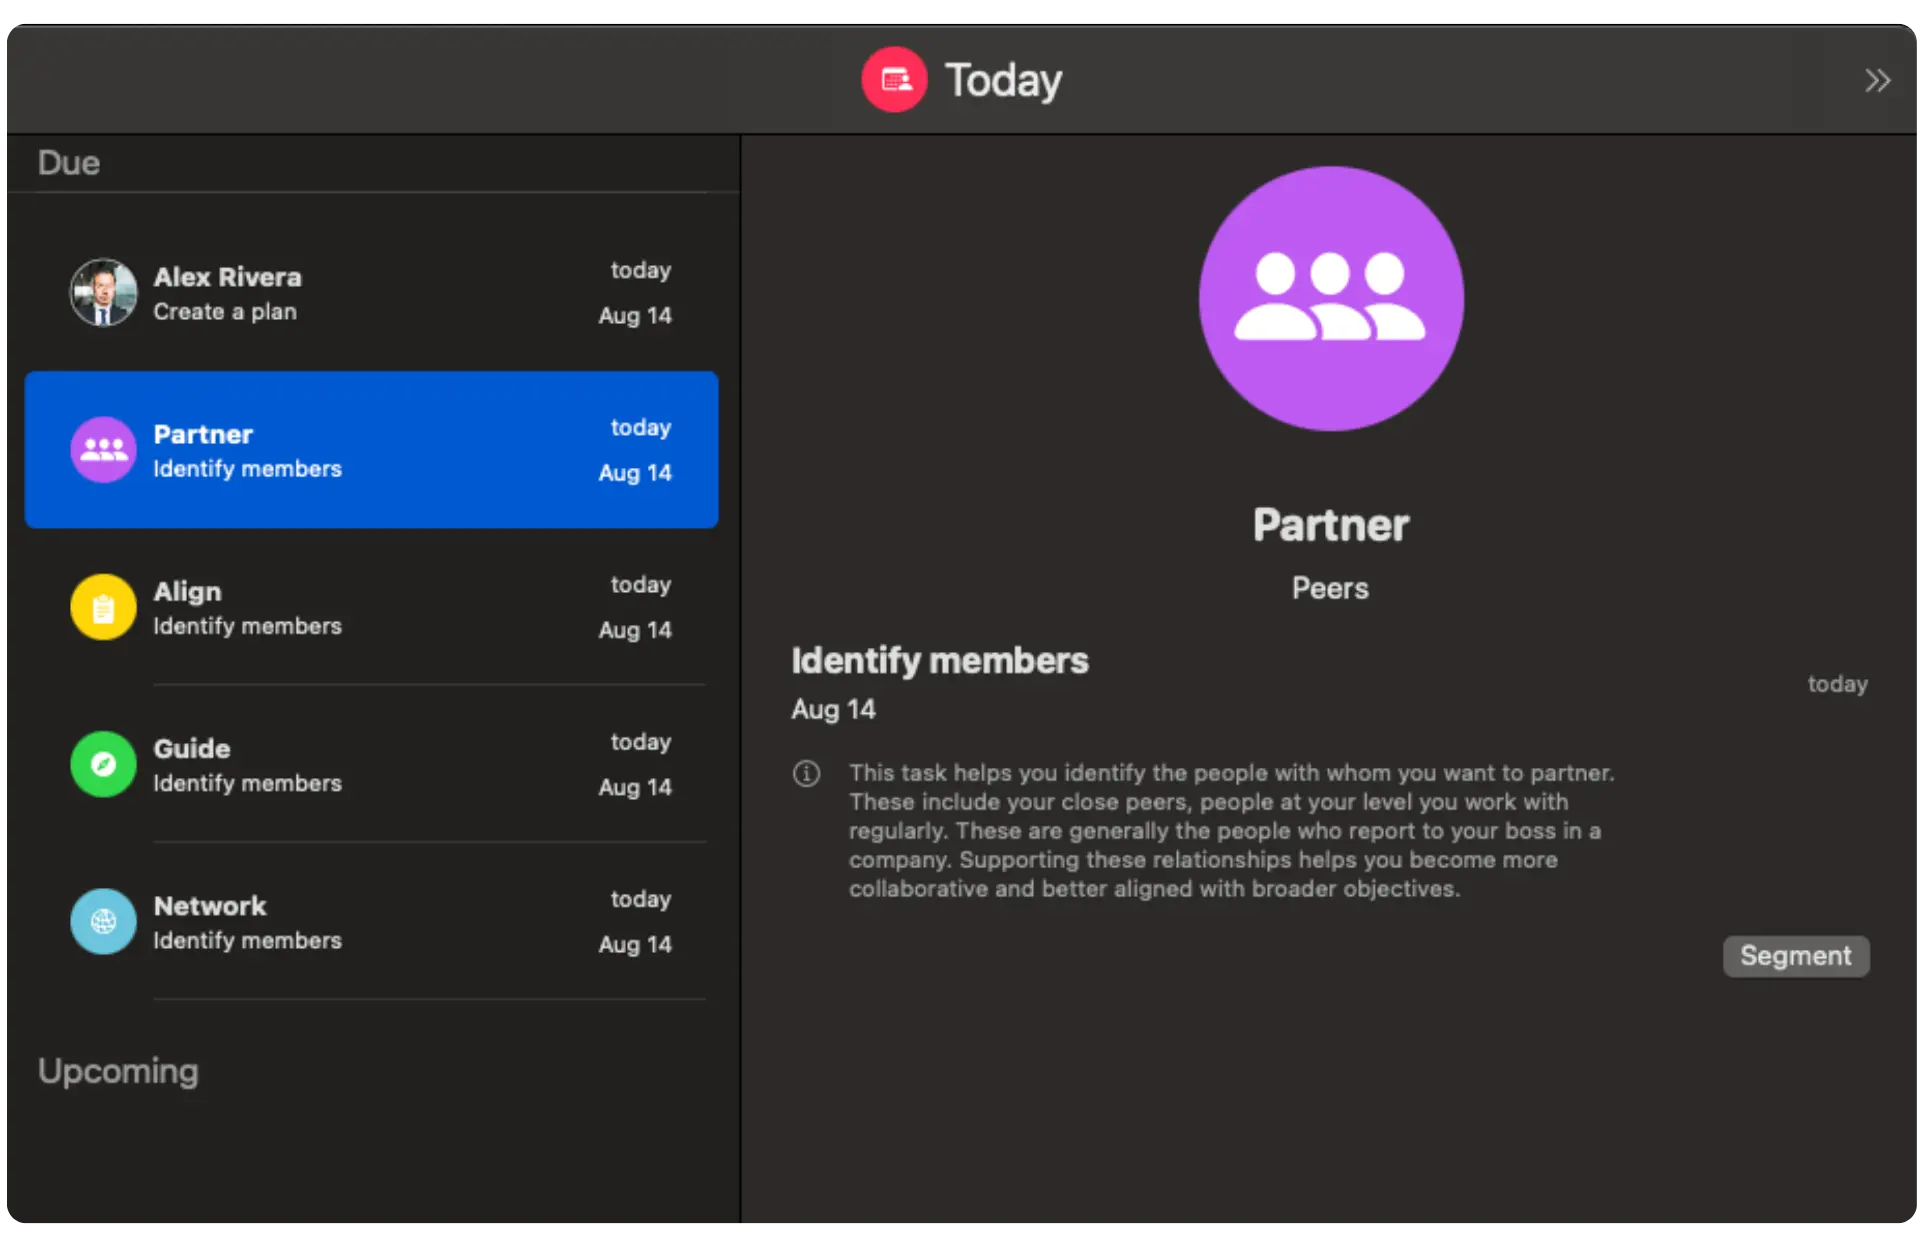Click the large Partner heading in detail pane

(1331, 525)
